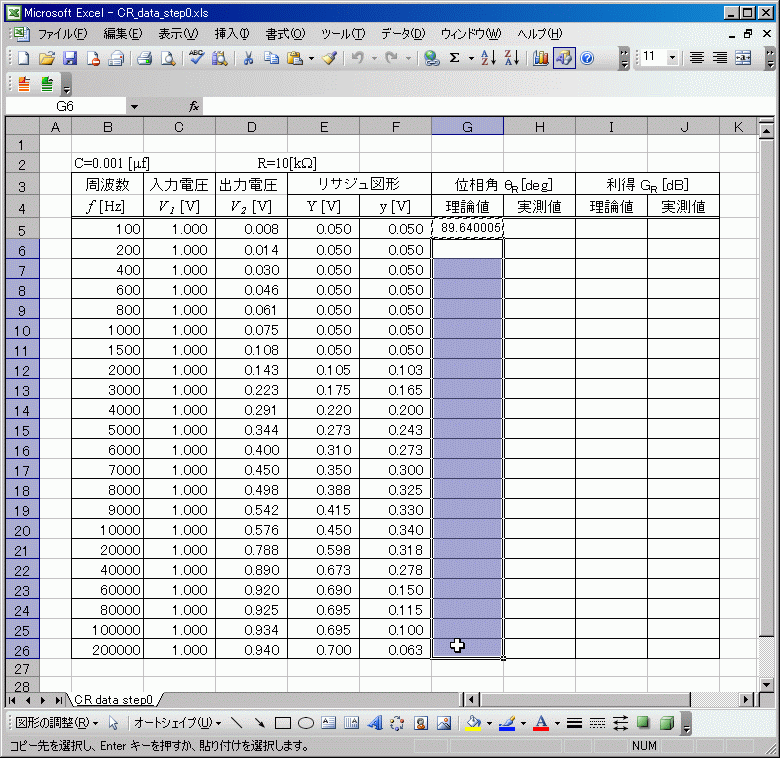Image resolution: width=780 pixels, height=758 pixels.
Task: Expand the AutoShapes (オートシェイプ) menu
Action: pyautogui.click(x=176, y=723)
